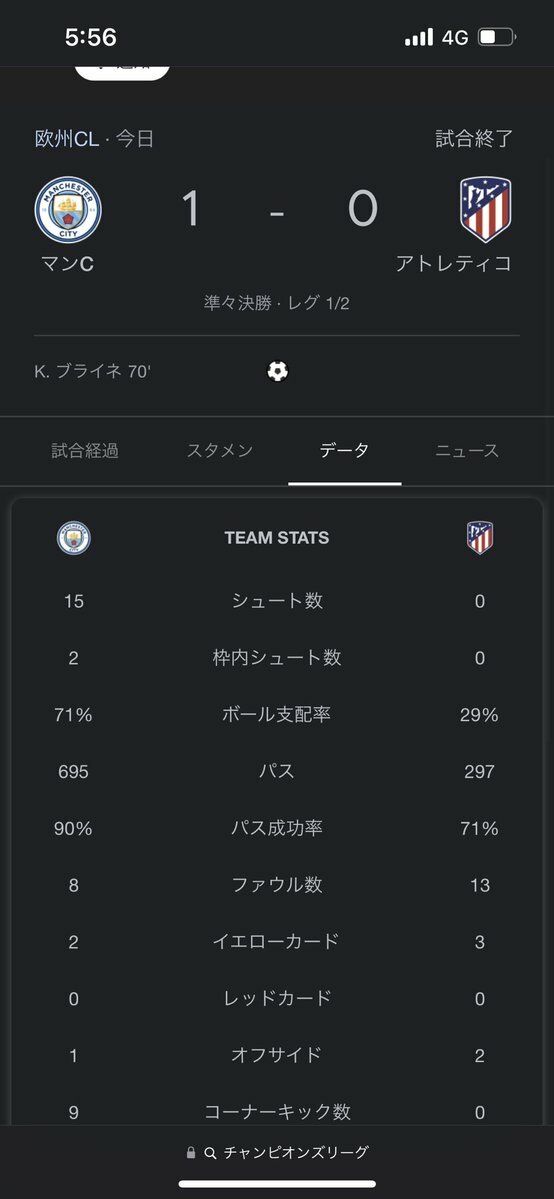Tap the チャンピオンズリーグ address bar
The height and width of the screenshot is (1199, 554).
277,1152
